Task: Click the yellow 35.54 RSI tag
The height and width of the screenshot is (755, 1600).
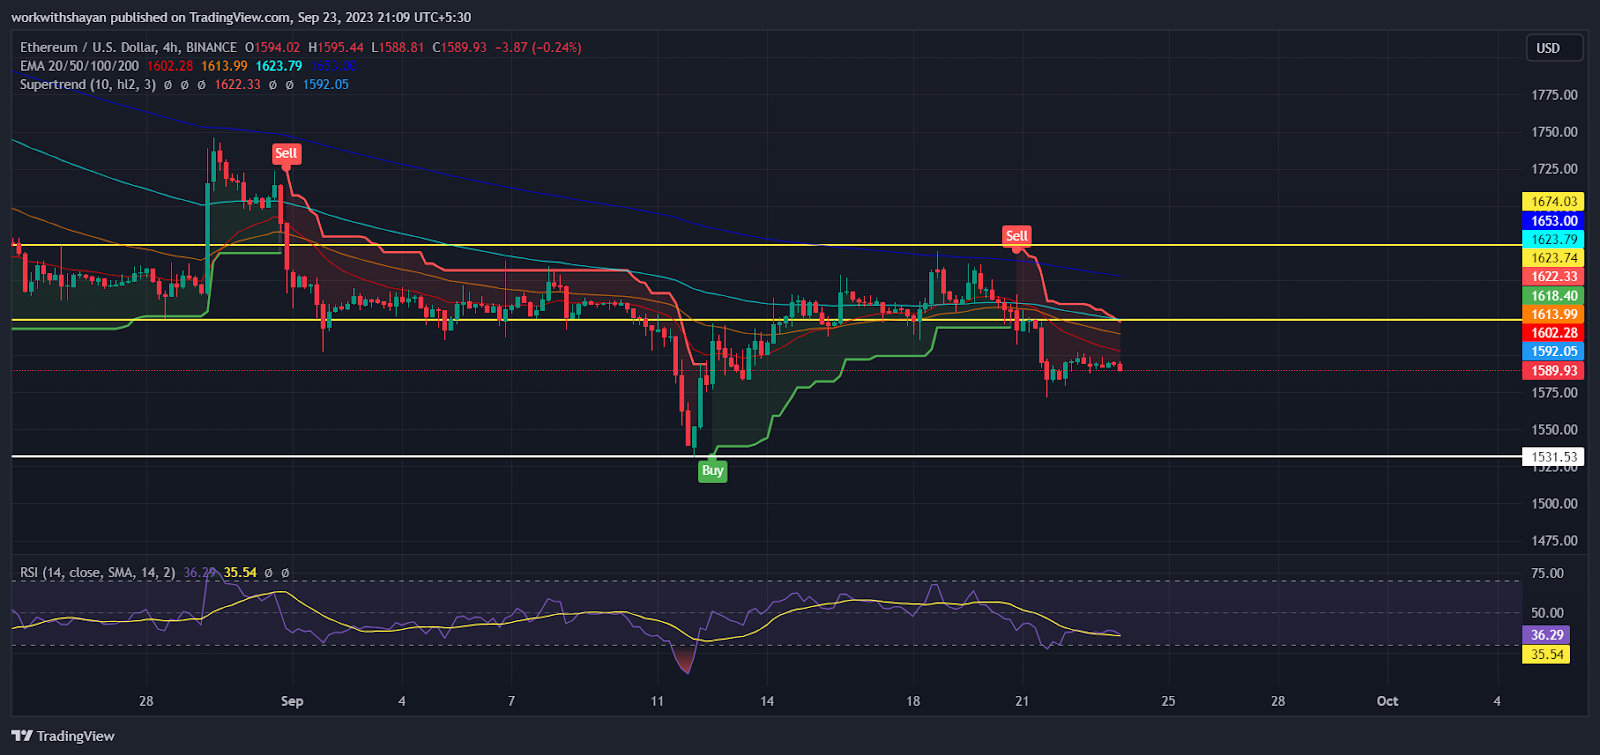Action: (x=1546, y=655)
